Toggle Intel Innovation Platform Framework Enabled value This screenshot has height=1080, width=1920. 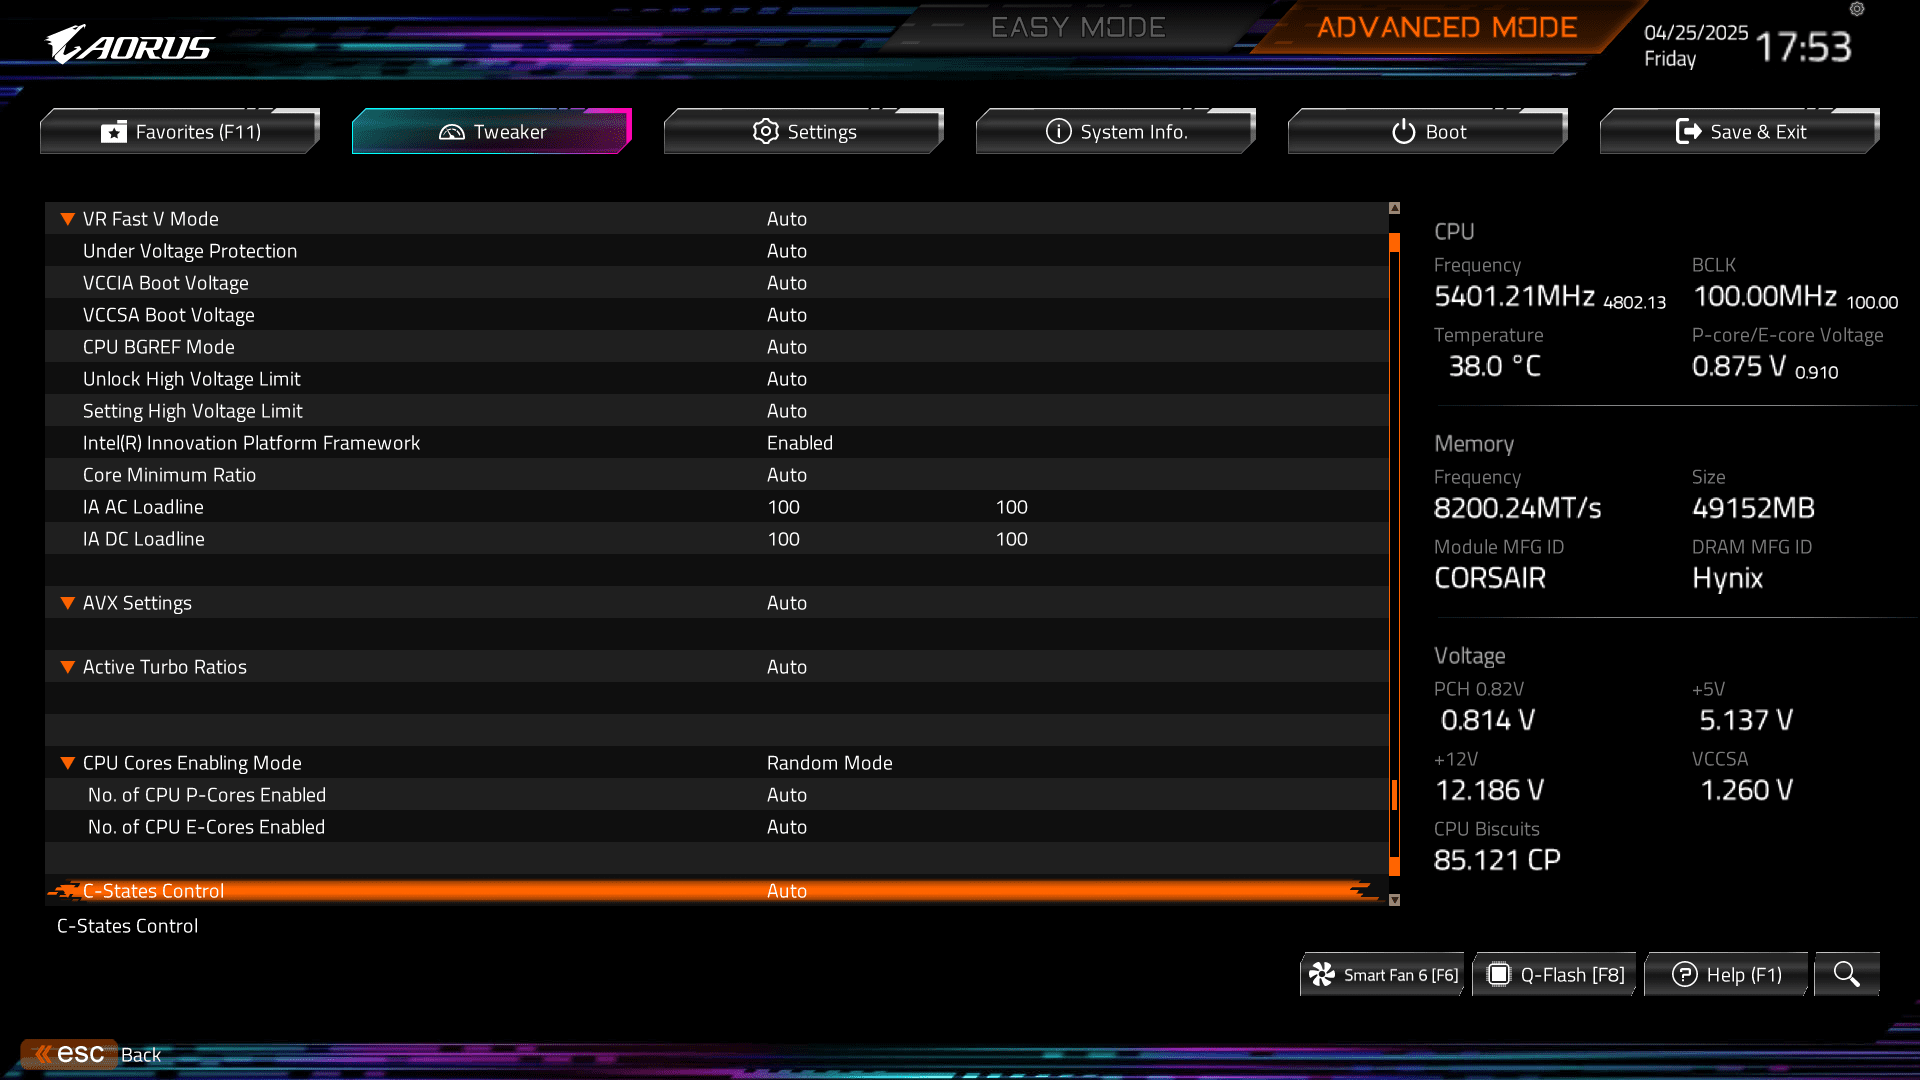[799, 443]
